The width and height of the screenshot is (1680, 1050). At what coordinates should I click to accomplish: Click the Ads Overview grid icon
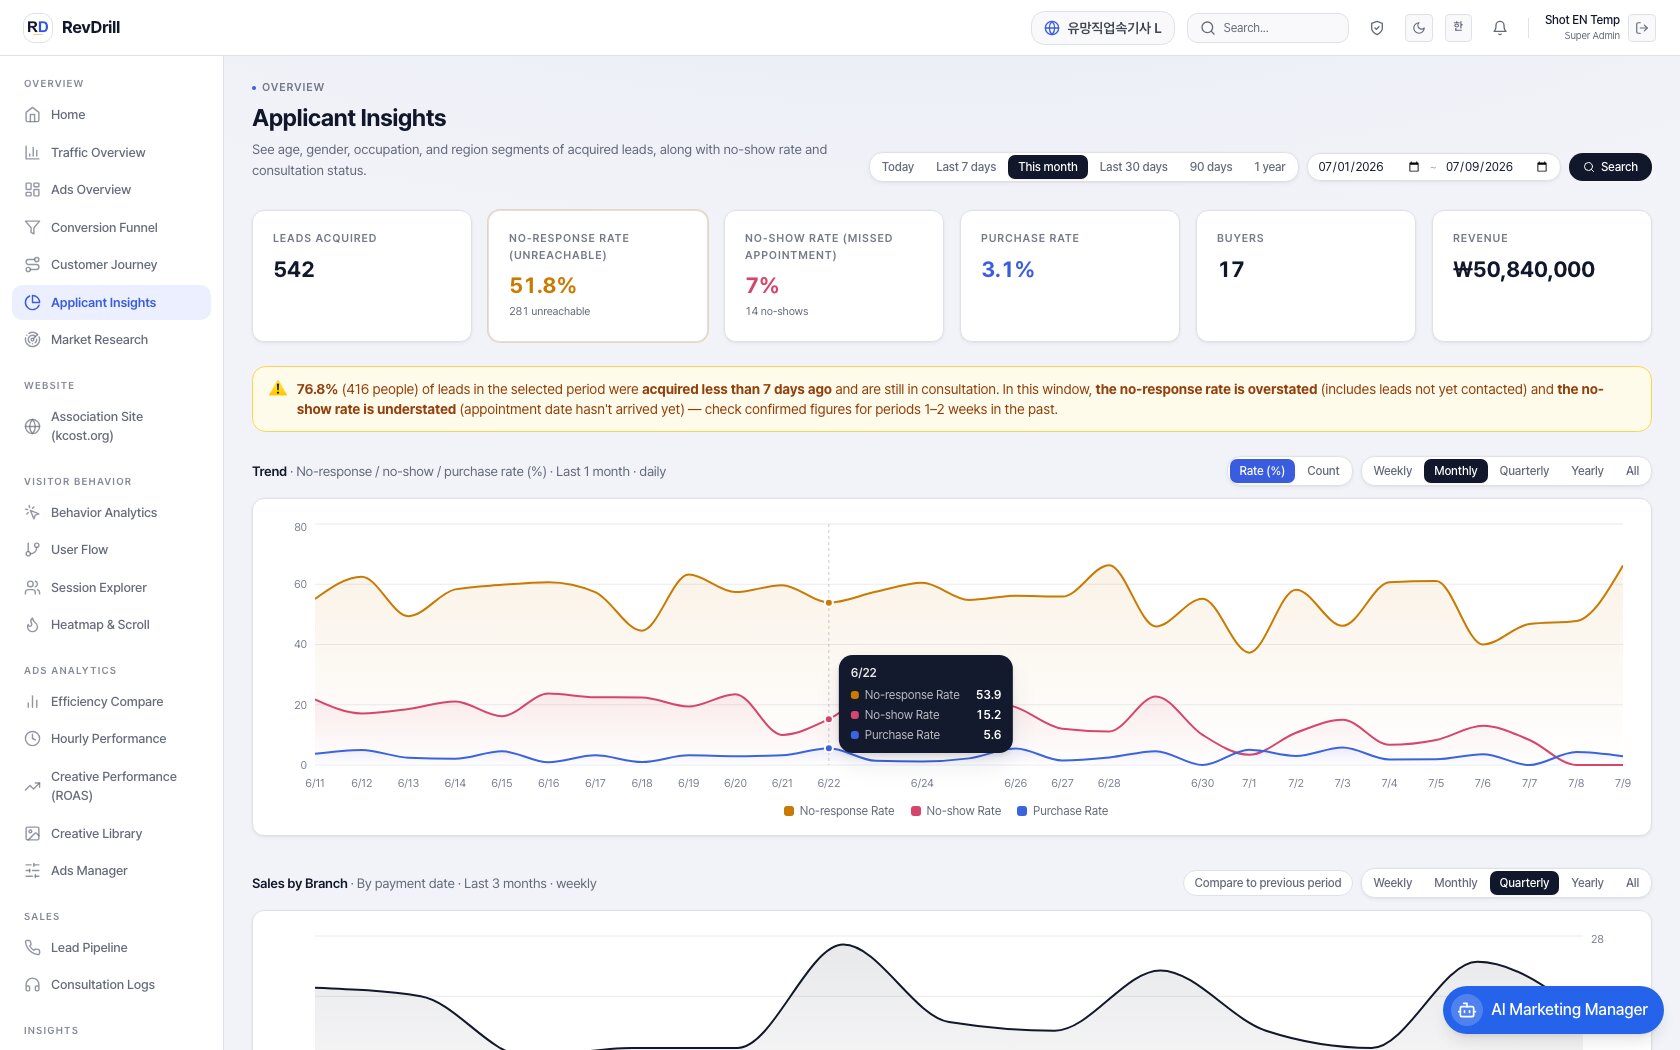click(32, 190)
